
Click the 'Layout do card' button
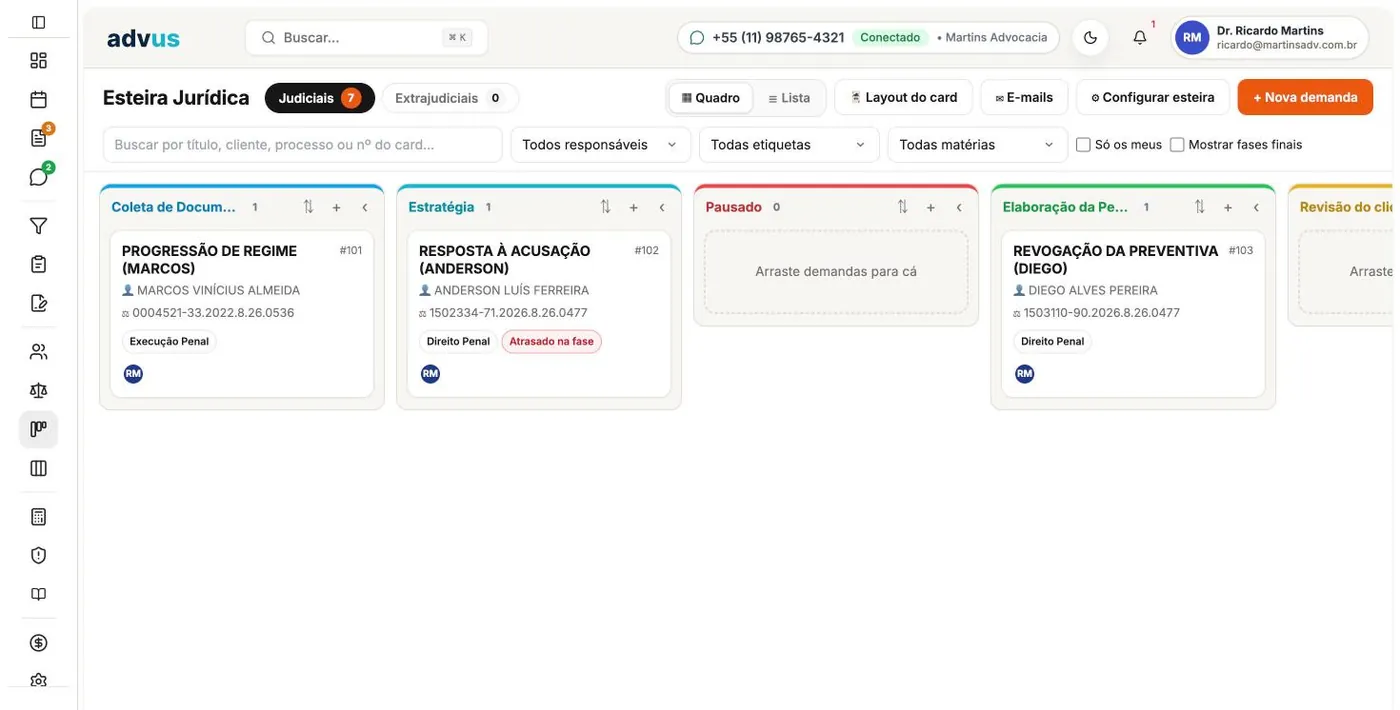pos(904,97)
